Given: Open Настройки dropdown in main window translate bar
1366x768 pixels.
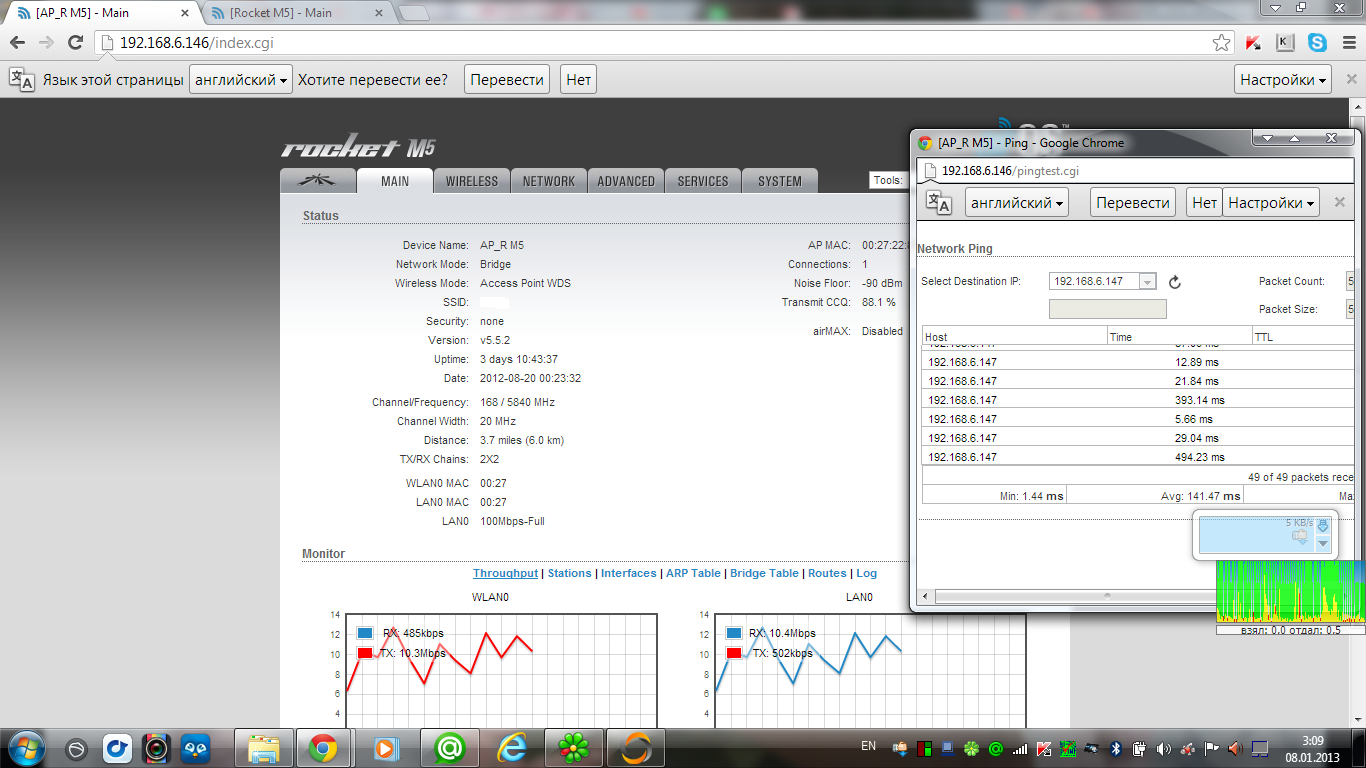Looking at the screenshot, I should click(1283, 80).
